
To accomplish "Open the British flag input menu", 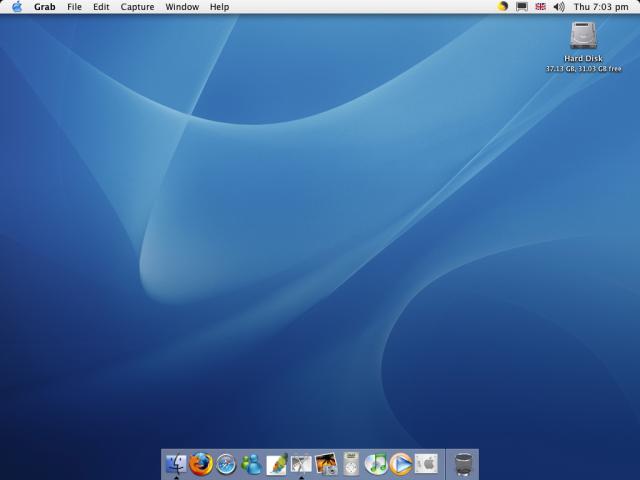I will point(540,7).
